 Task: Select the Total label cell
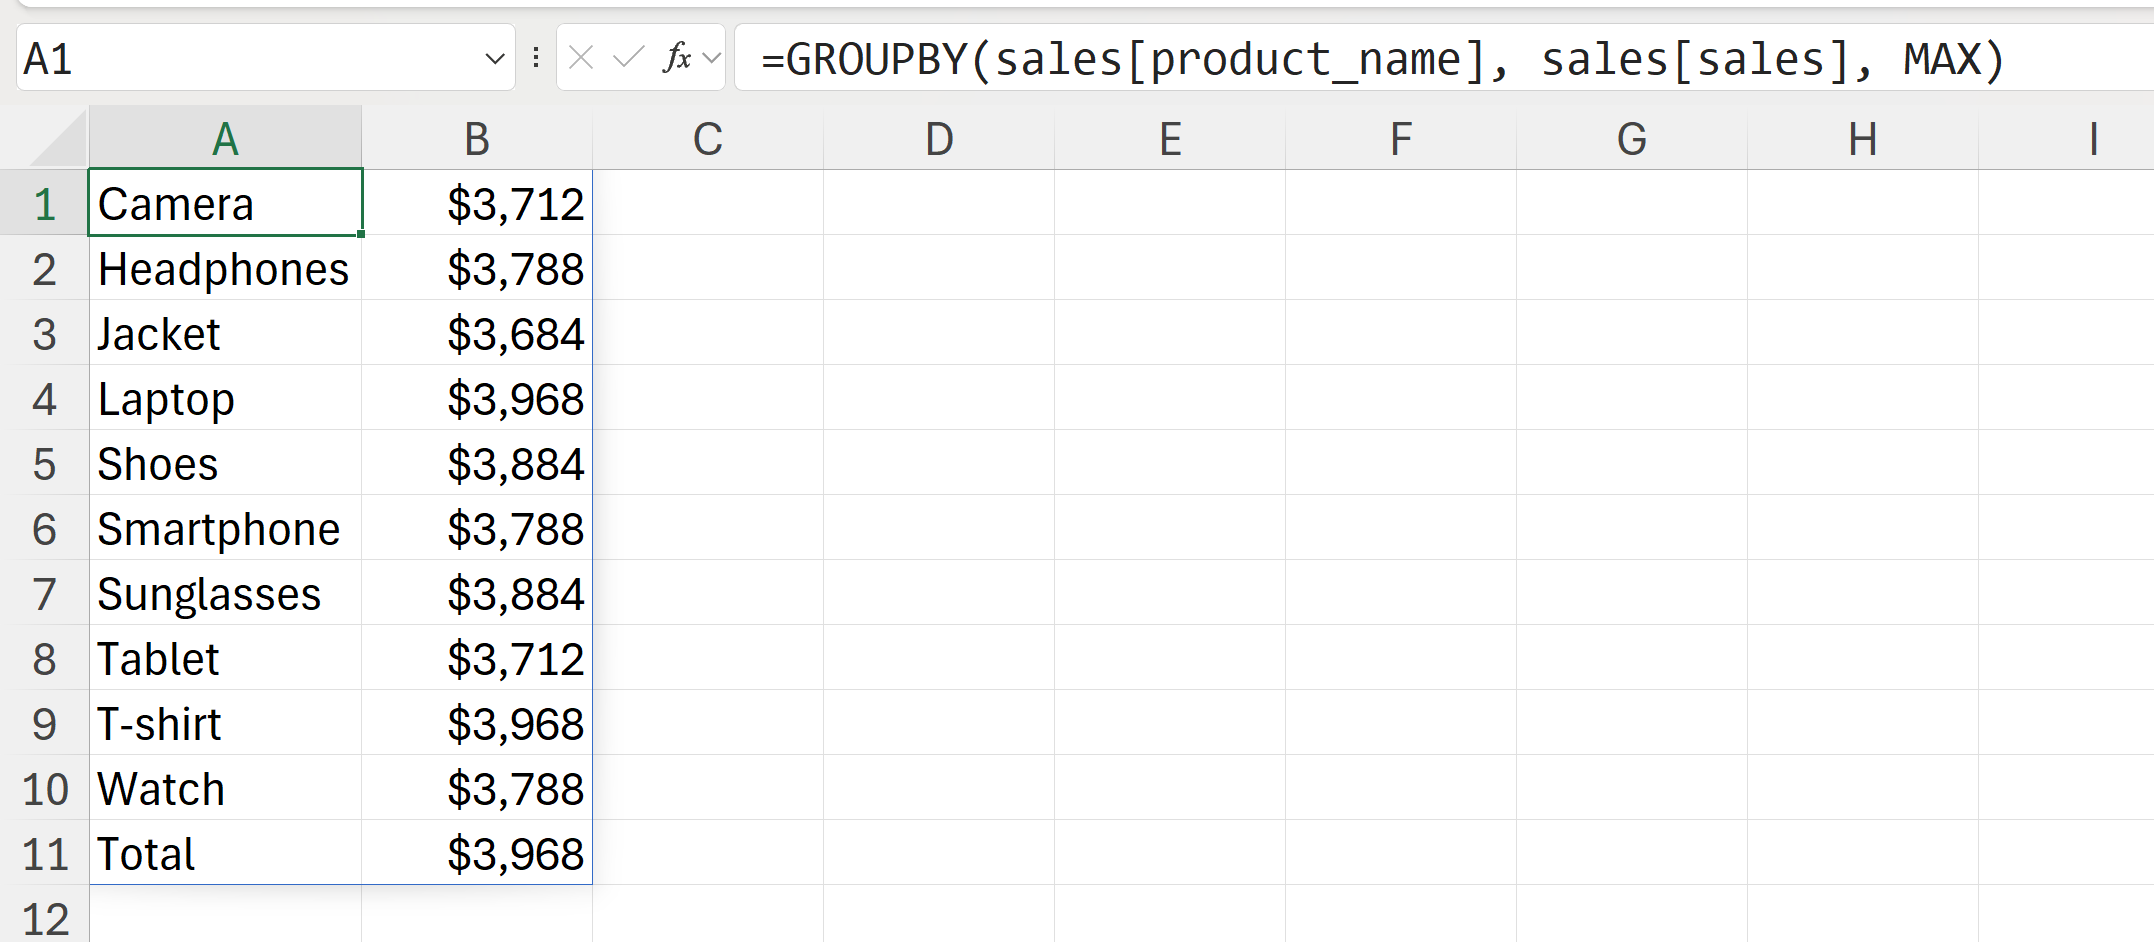[225, 854]
